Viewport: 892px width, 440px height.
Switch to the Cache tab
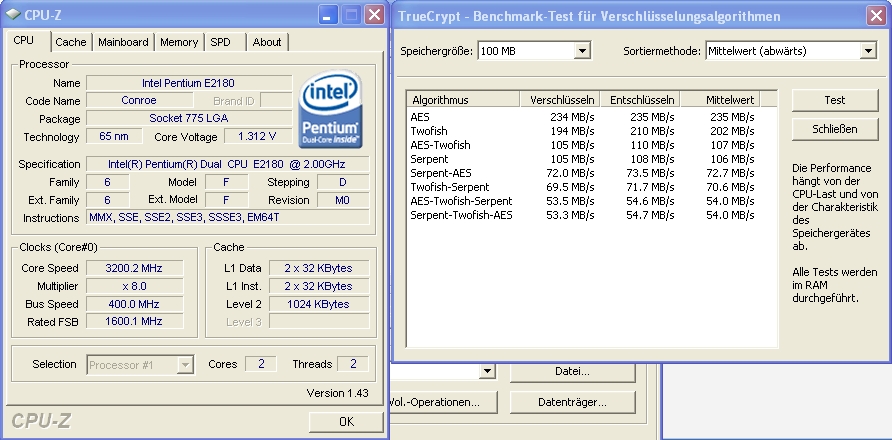click(71, 42)
